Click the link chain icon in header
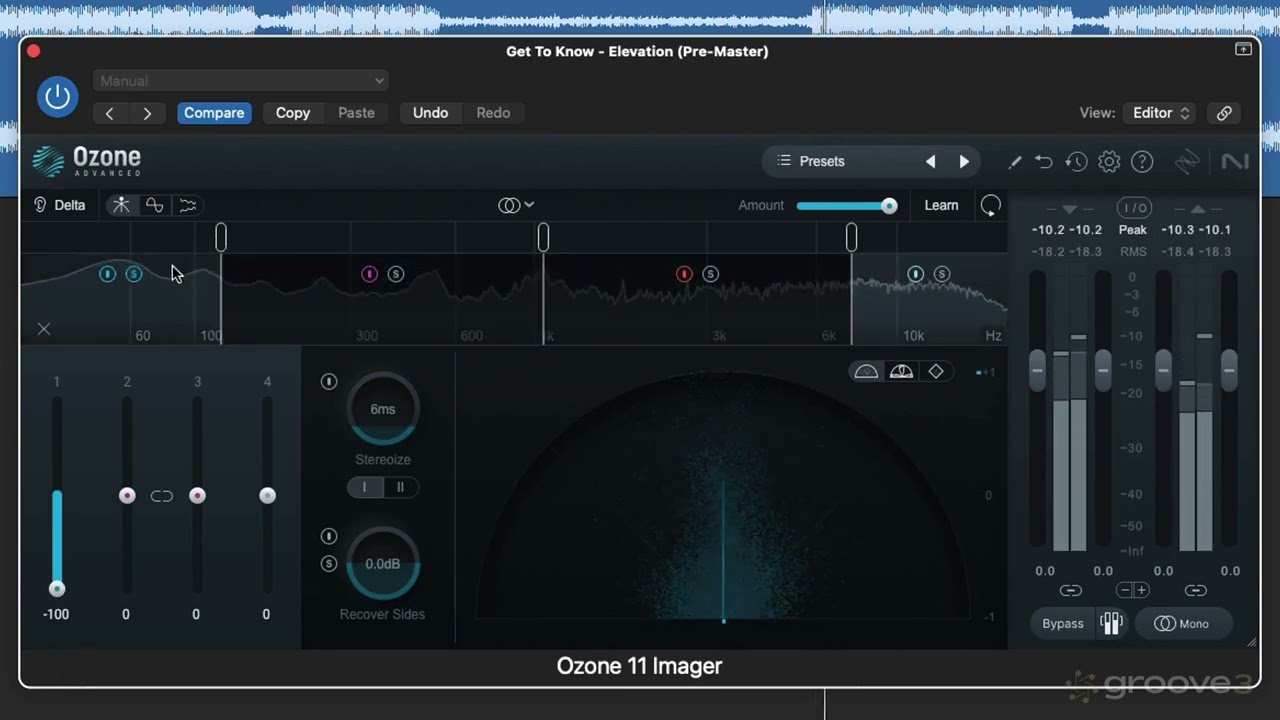The width and height of the screenshot is (1280, 720). point(1224,113)
